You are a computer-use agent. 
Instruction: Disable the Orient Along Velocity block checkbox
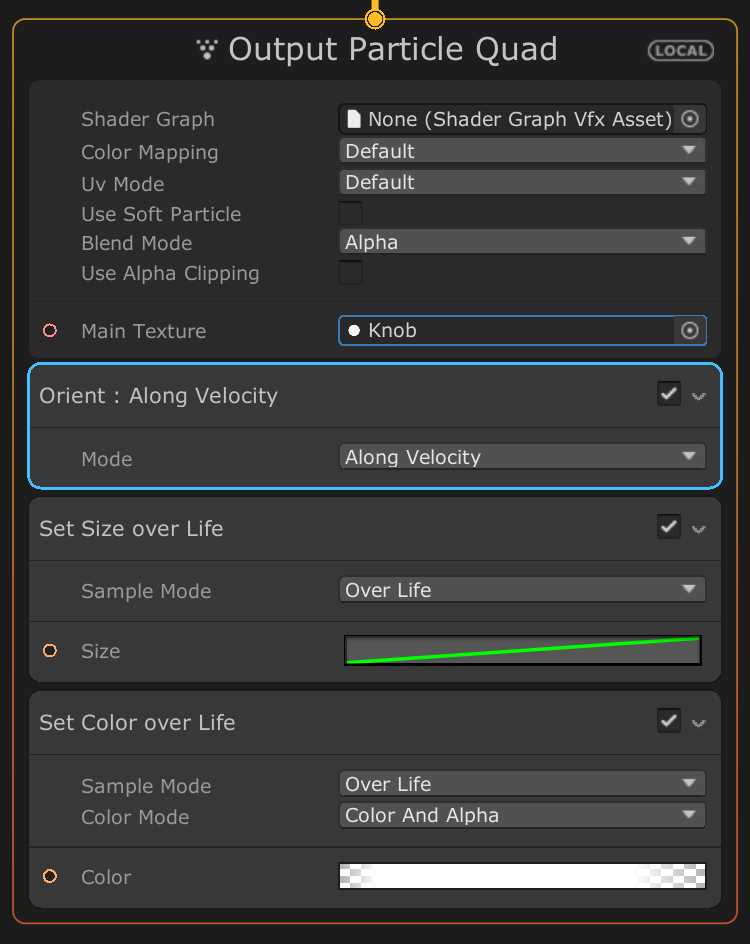pyautogui.click(x=668, y=394)
